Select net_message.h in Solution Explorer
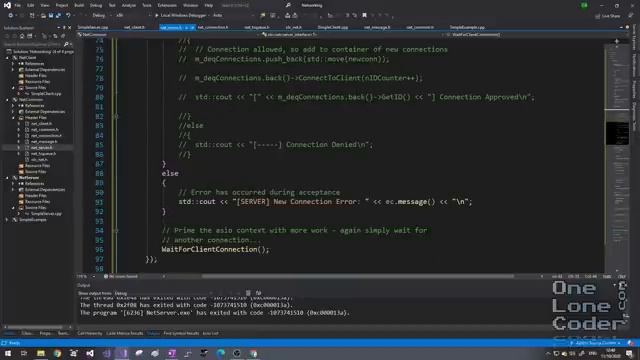 point(44,142)
